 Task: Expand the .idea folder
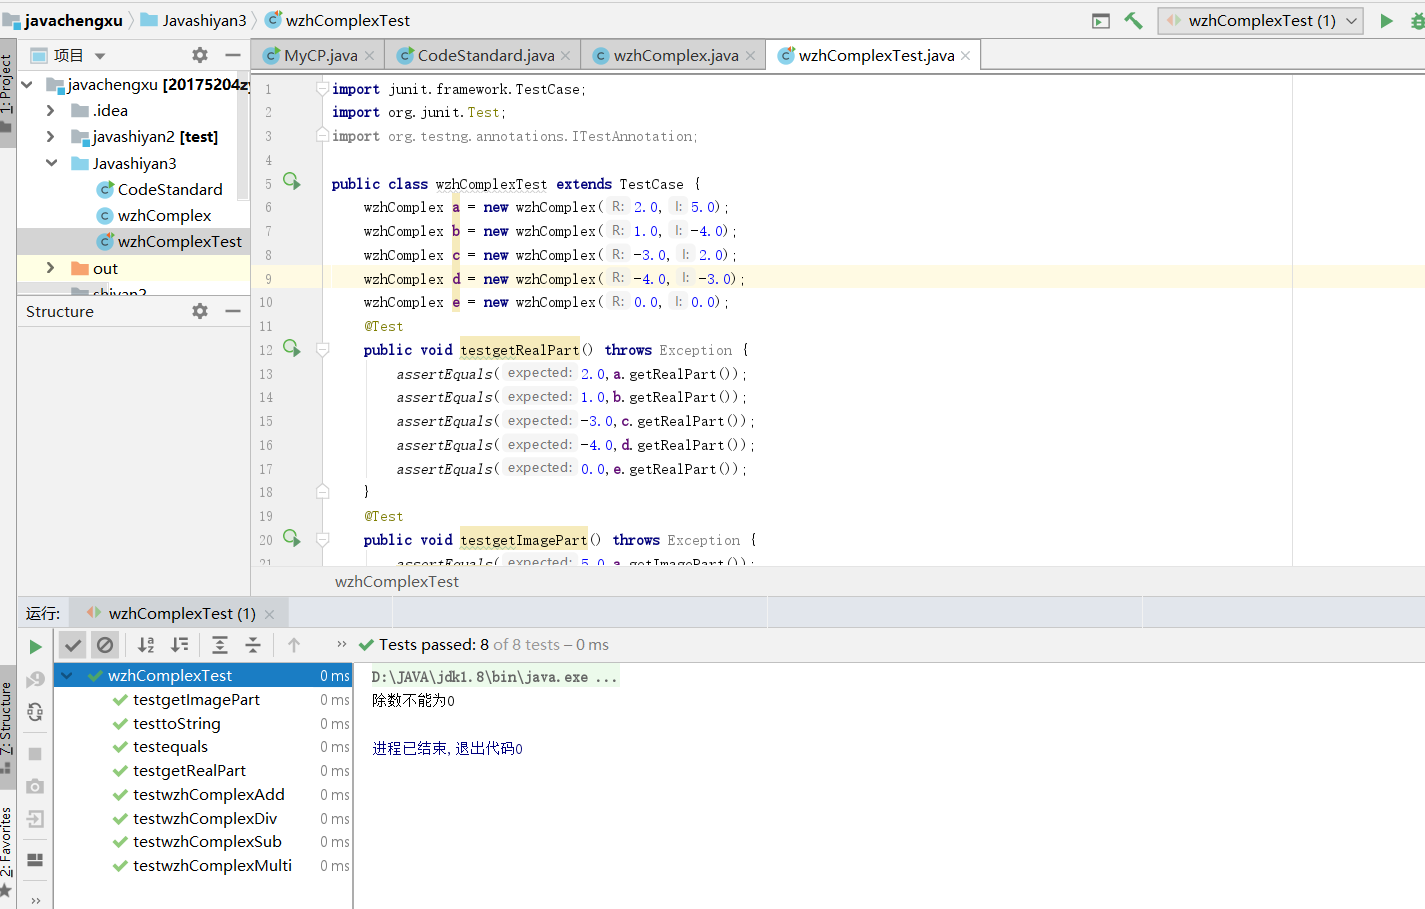coord(50,110)
